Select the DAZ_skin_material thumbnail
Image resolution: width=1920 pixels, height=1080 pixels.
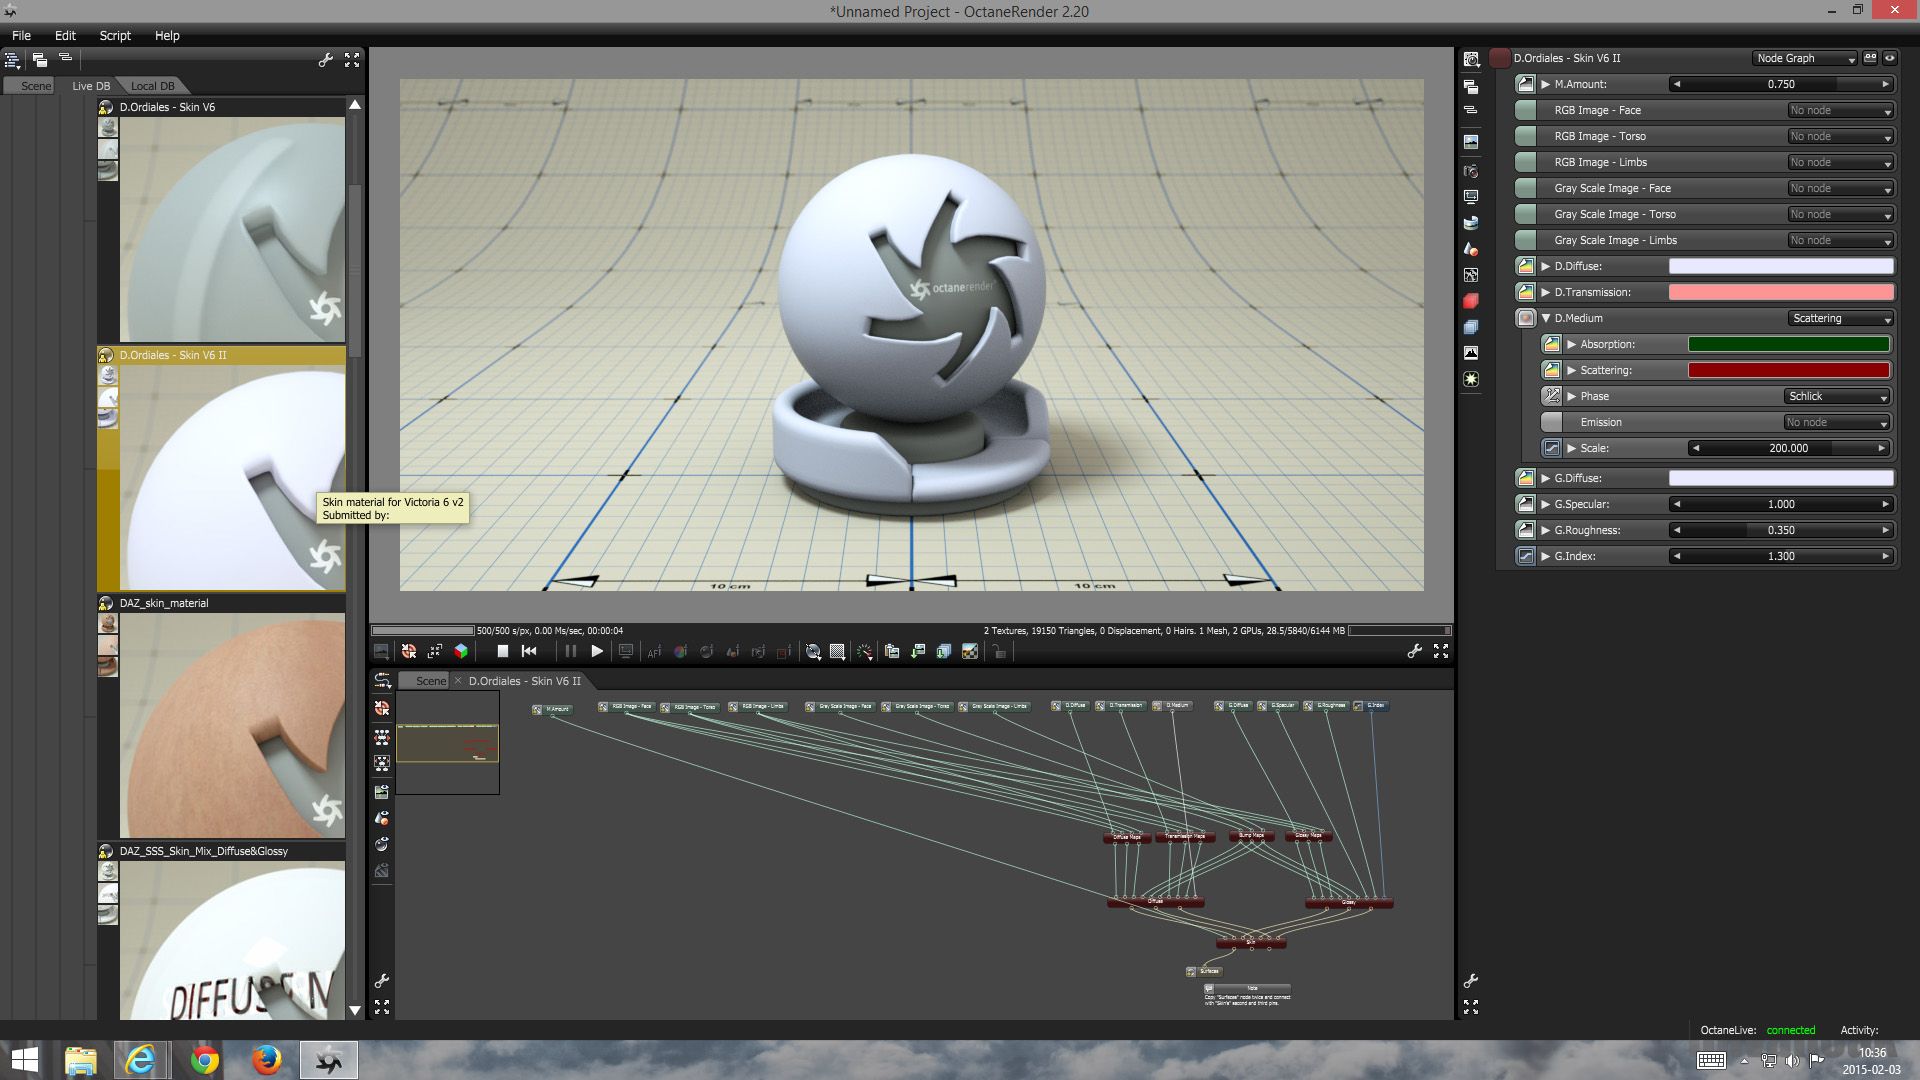click(232, 725)
